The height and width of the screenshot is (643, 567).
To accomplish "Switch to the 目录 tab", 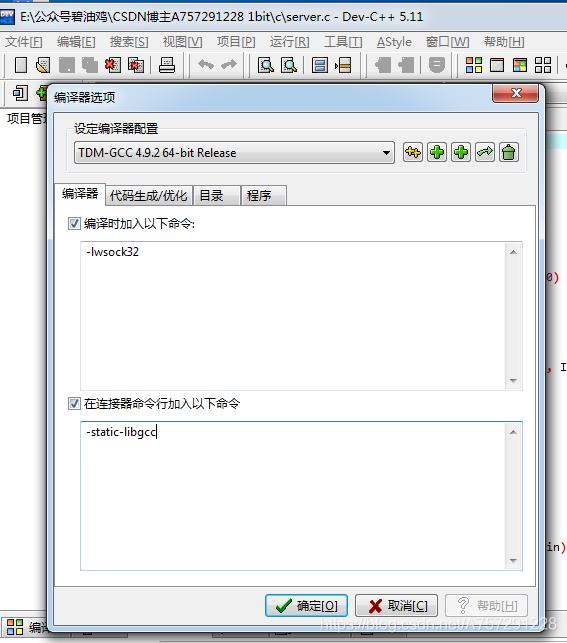I will [x=216, y=196].
